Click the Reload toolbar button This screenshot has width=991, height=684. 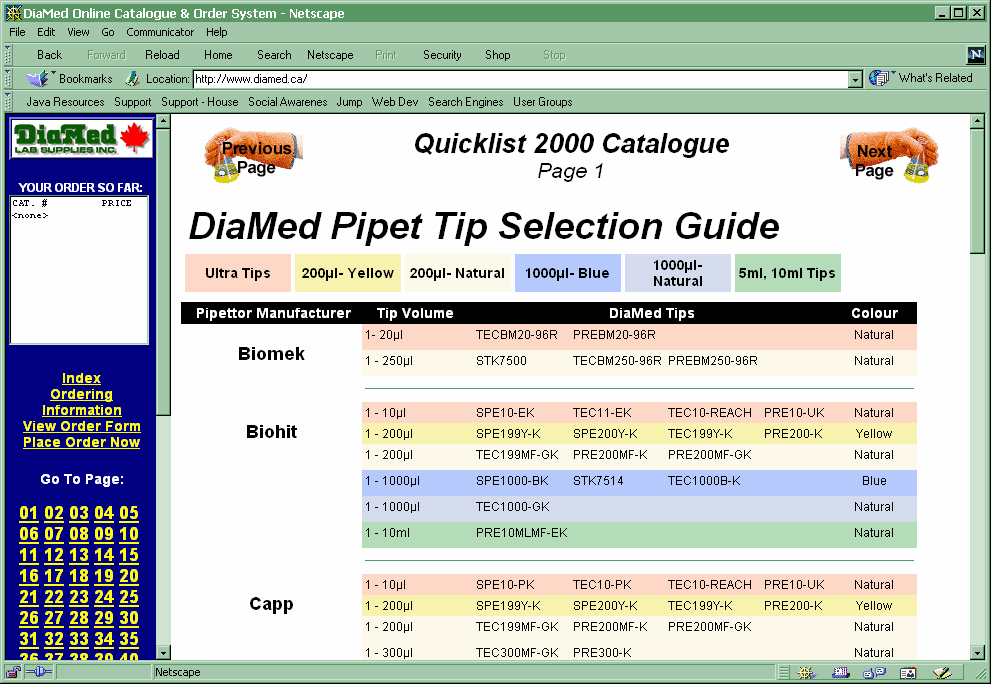point(162,55)
